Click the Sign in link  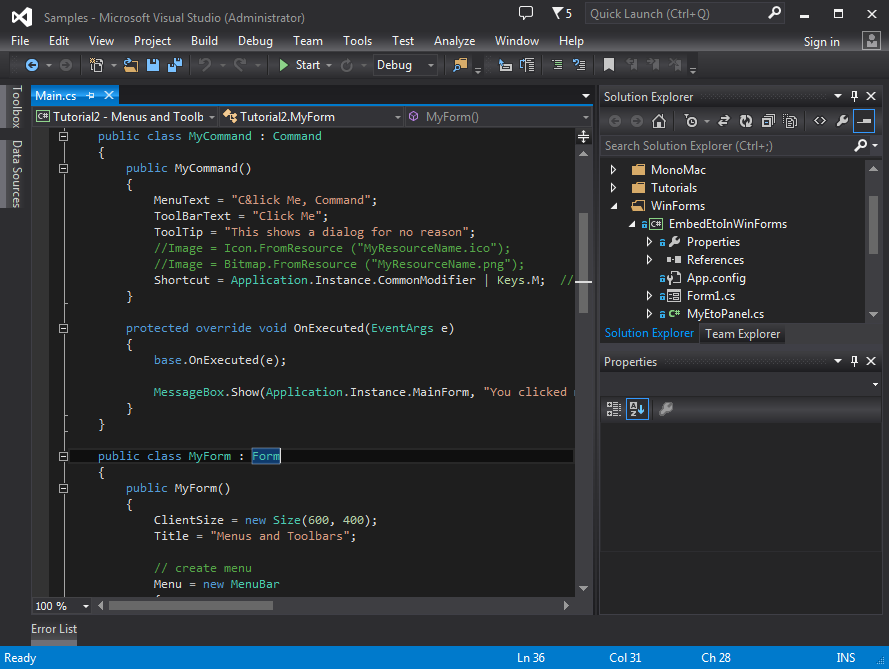pyautogui.click(x=821, y=41)
